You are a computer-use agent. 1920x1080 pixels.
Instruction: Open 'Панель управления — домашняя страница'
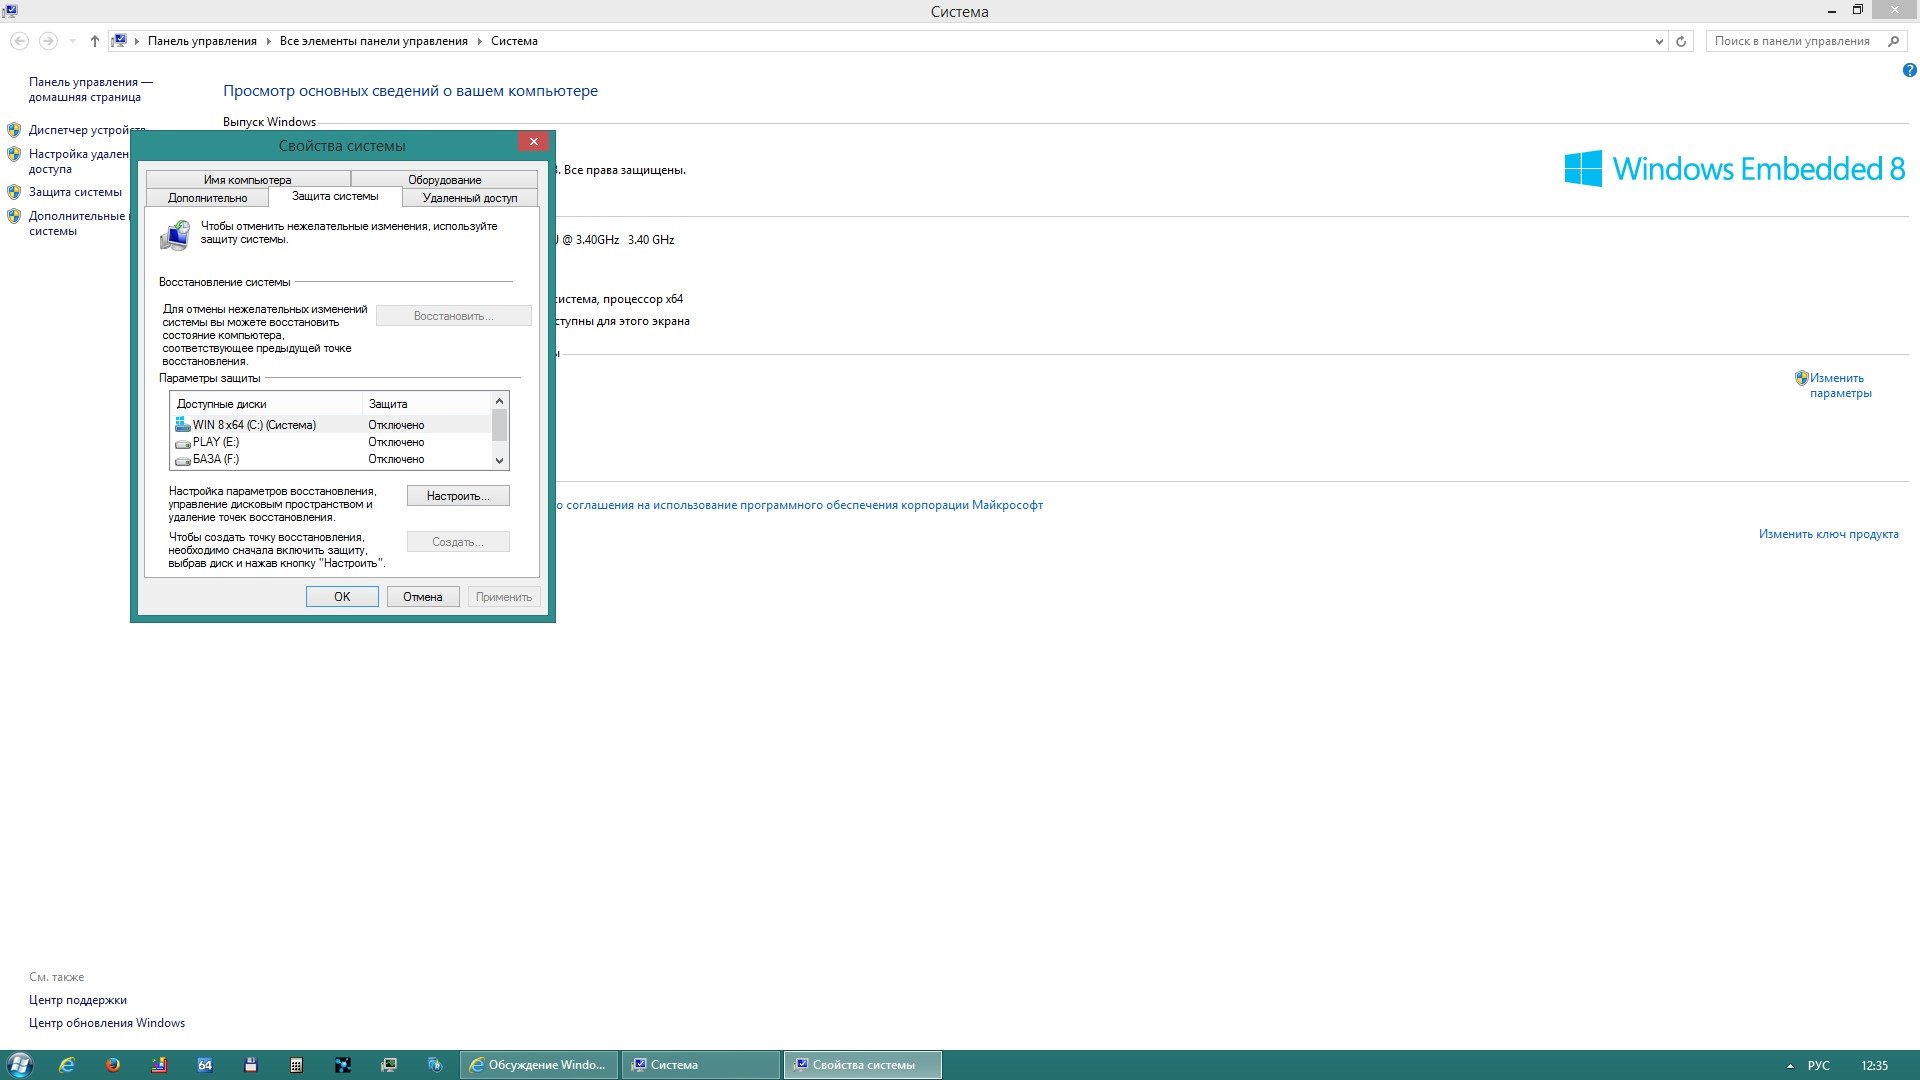90,89
